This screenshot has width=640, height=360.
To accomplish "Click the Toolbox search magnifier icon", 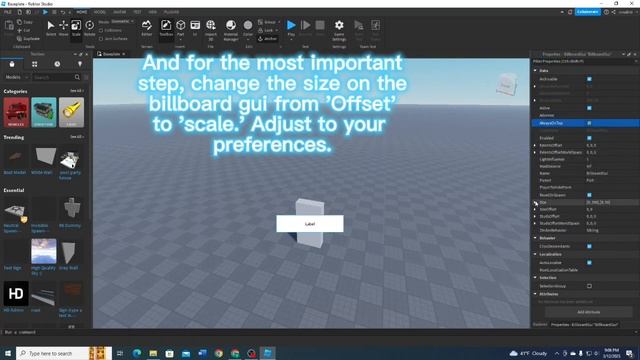I will [77, 77].
